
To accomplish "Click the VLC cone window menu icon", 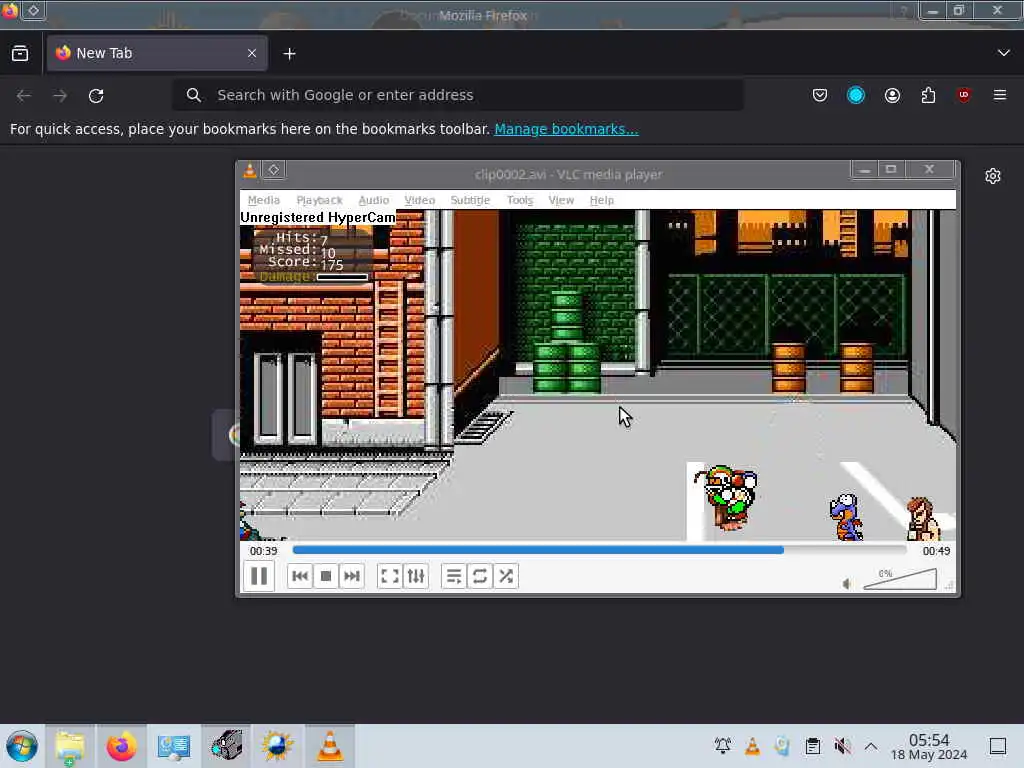I will coord(249,170).
